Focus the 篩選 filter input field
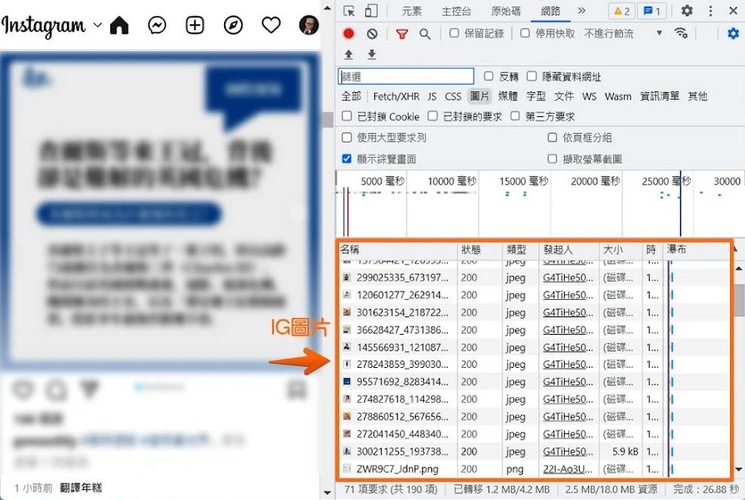Image resolution: width=745 pixels, height=500 pixels. (406, 77)
